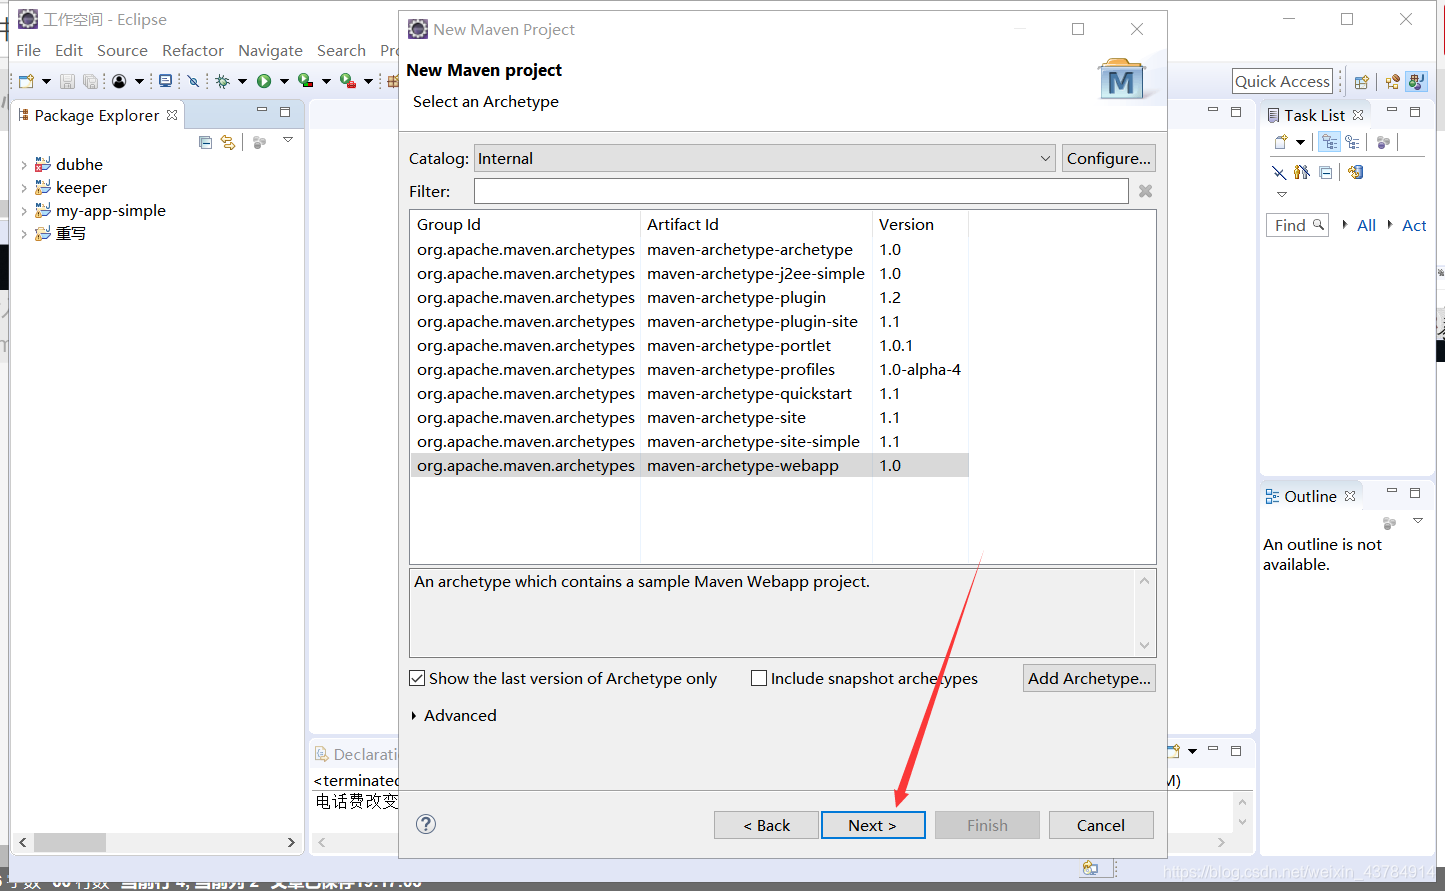Toggle Skip All Breakpoints icon

(194, 81)
